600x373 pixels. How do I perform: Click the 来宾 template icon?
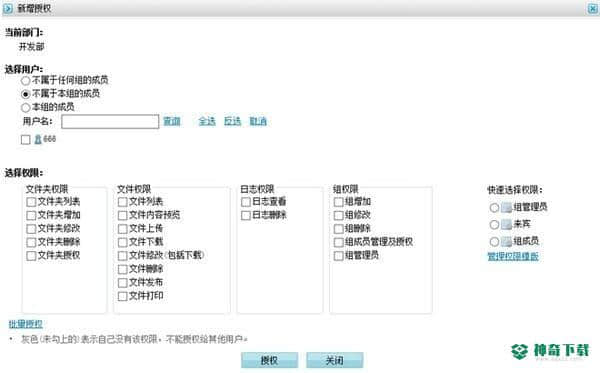[506, 224]
